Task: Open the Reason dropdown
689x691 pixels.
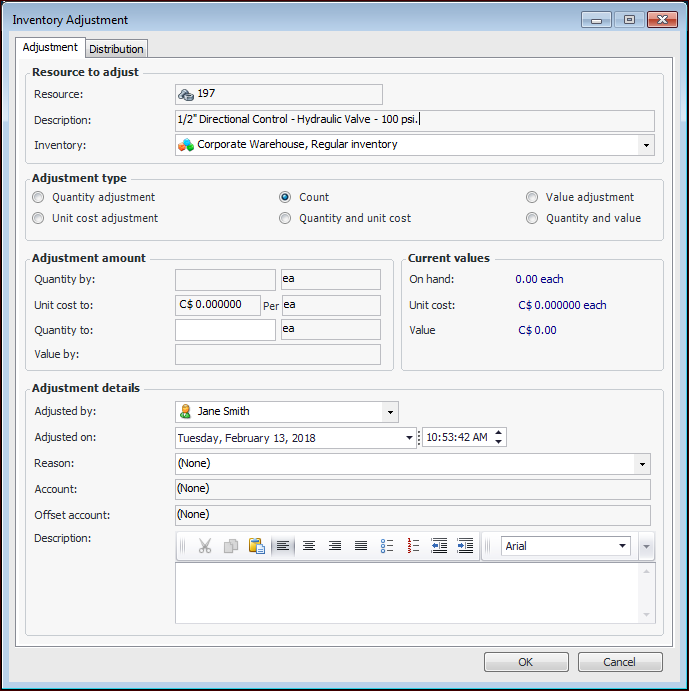Action: click(x=640, y=464)
